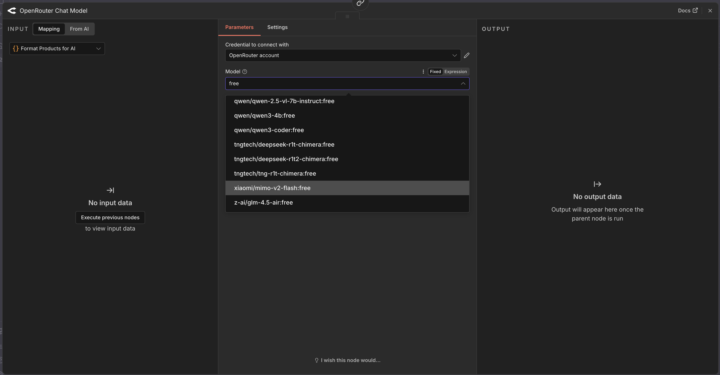Image resolution: width=720 pixels, height=375 pixels.
Task: Pick tngtech/tng-r1t-chimera:free model
Action: [347, 174]
